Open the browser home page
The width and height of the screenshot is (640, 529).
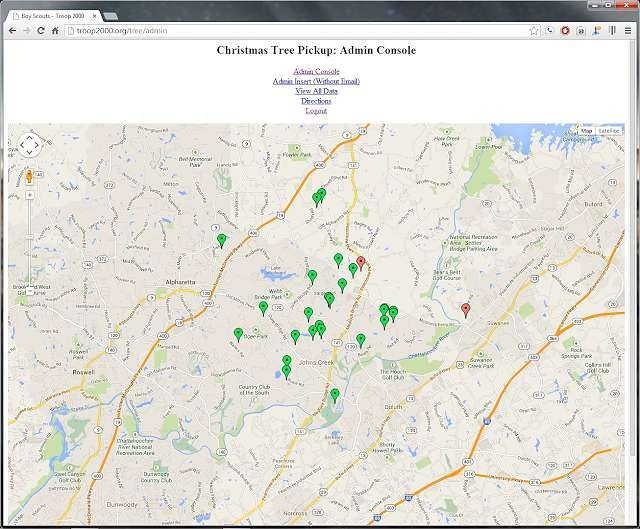[x=55, y=31]
